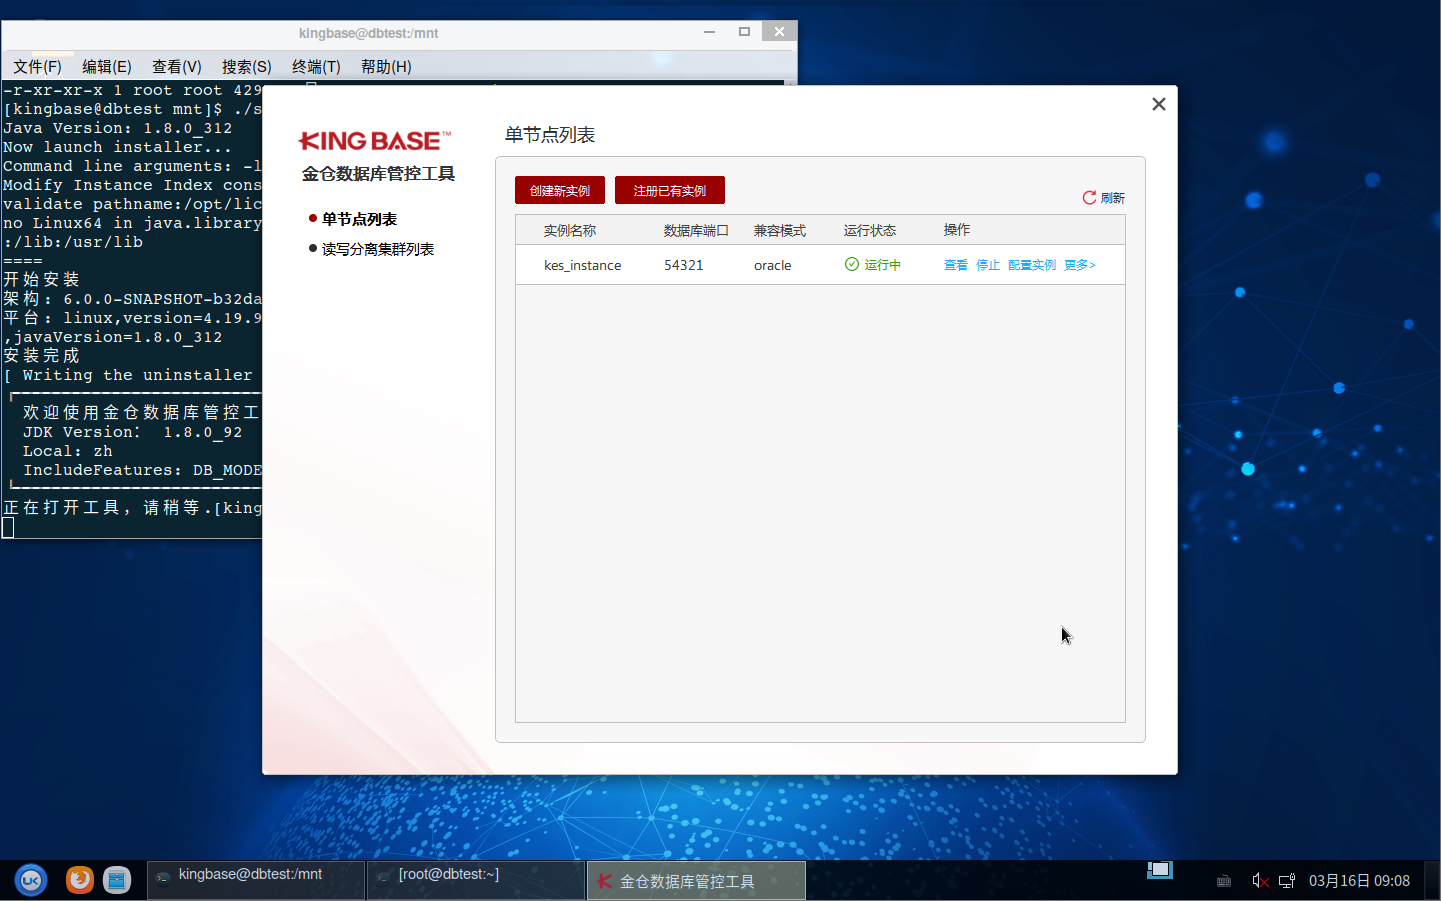Open 查看 link for kes_instance
The width and height of the screenshot is (1441, 901).
[x=956, y=265]
